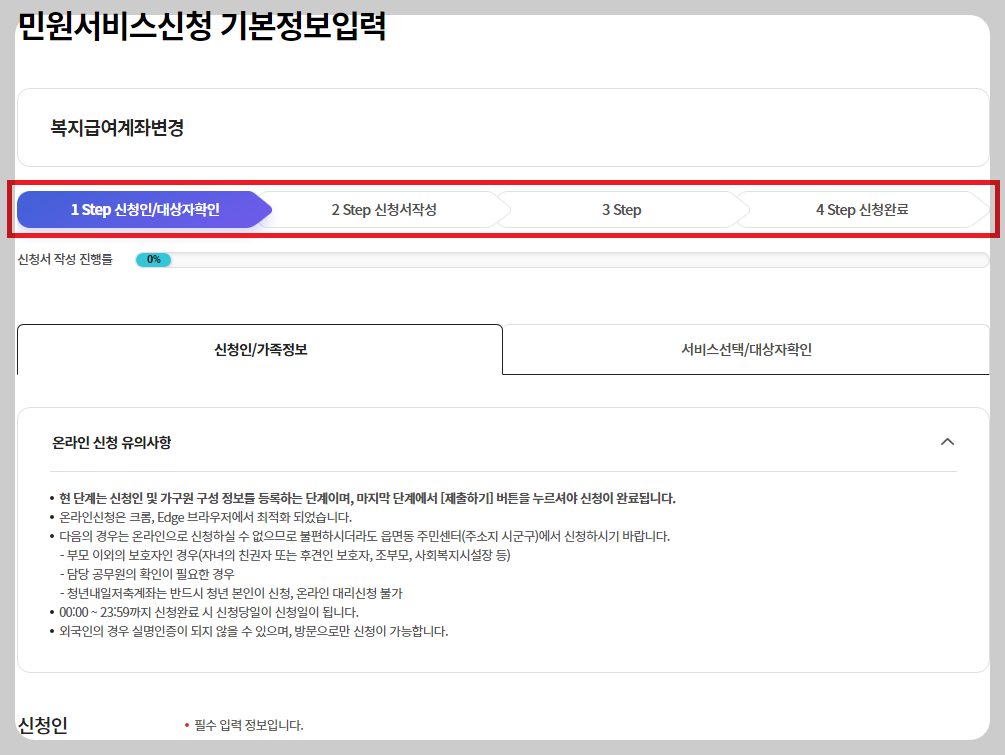The image size is (1005, 755).
Task: Click the 0% progress badge
Action: [152, 257]
